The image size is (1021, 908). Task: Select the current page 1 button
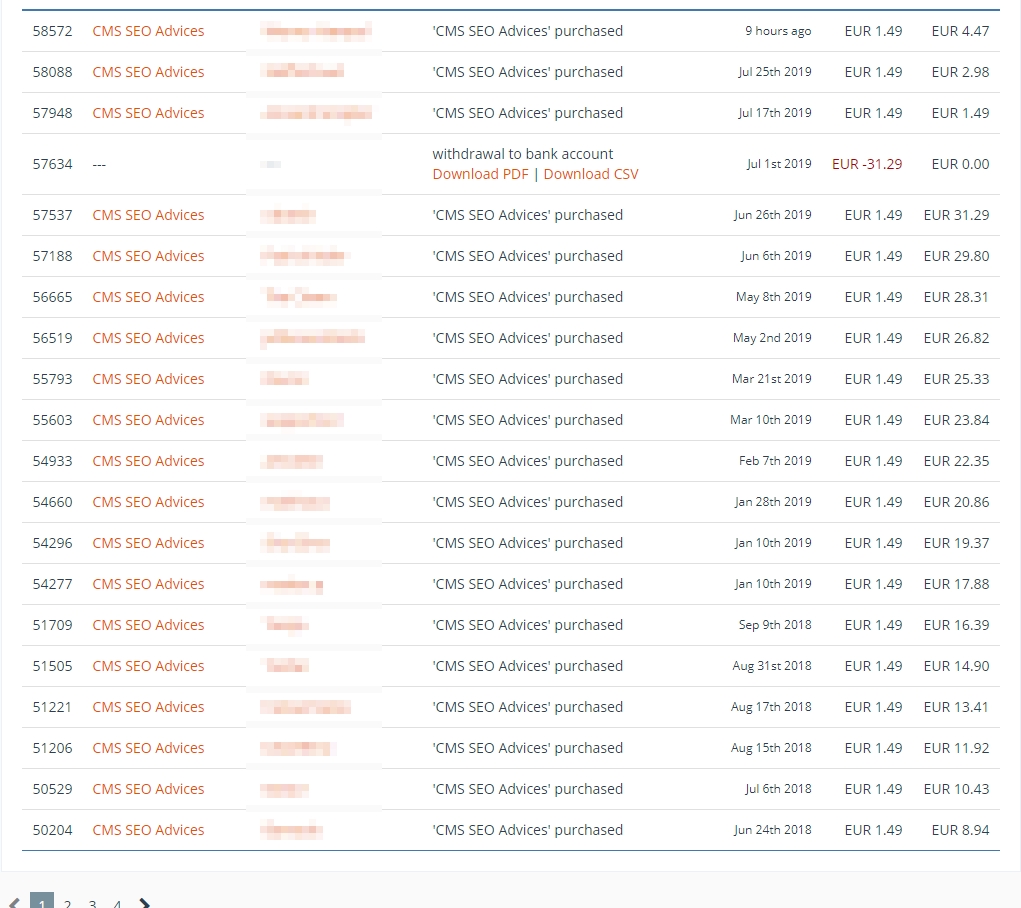coord(42,903)
